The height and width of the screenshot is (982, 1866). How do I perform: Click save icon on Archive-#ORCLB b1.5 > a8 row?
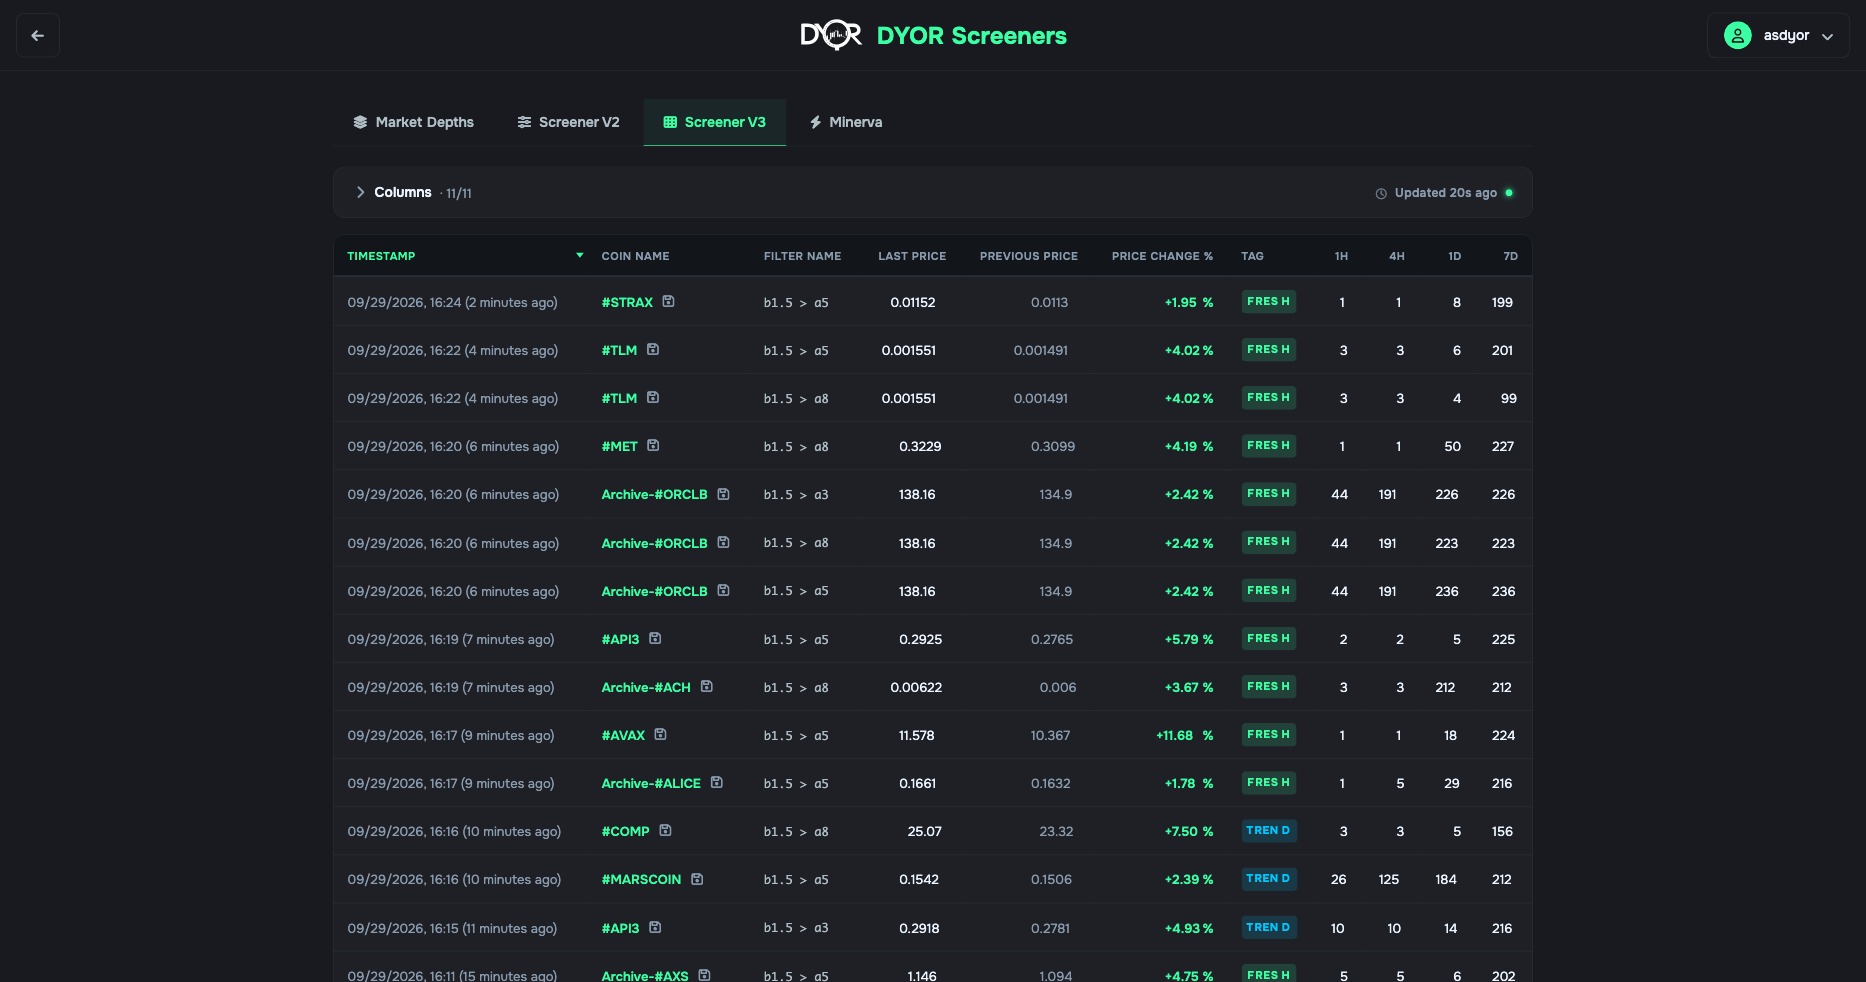click(723, 542)
